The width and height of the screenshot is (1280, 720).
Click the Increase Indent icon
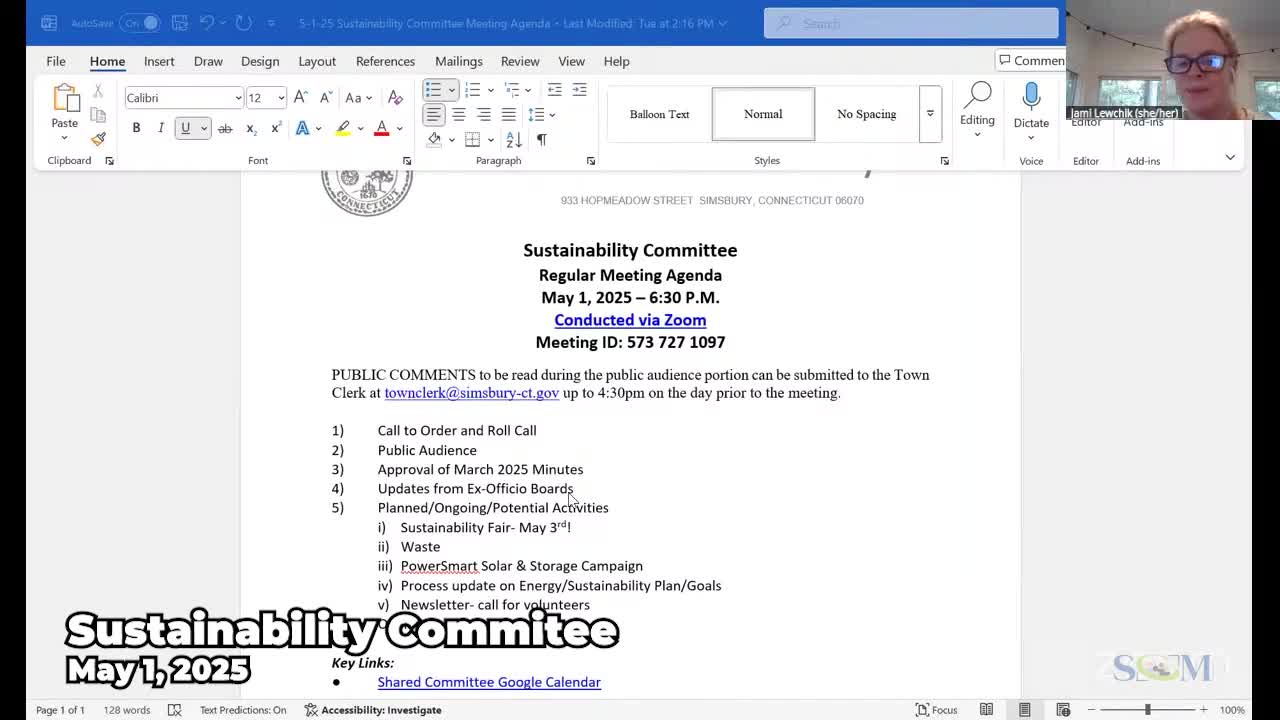point(579,90)
